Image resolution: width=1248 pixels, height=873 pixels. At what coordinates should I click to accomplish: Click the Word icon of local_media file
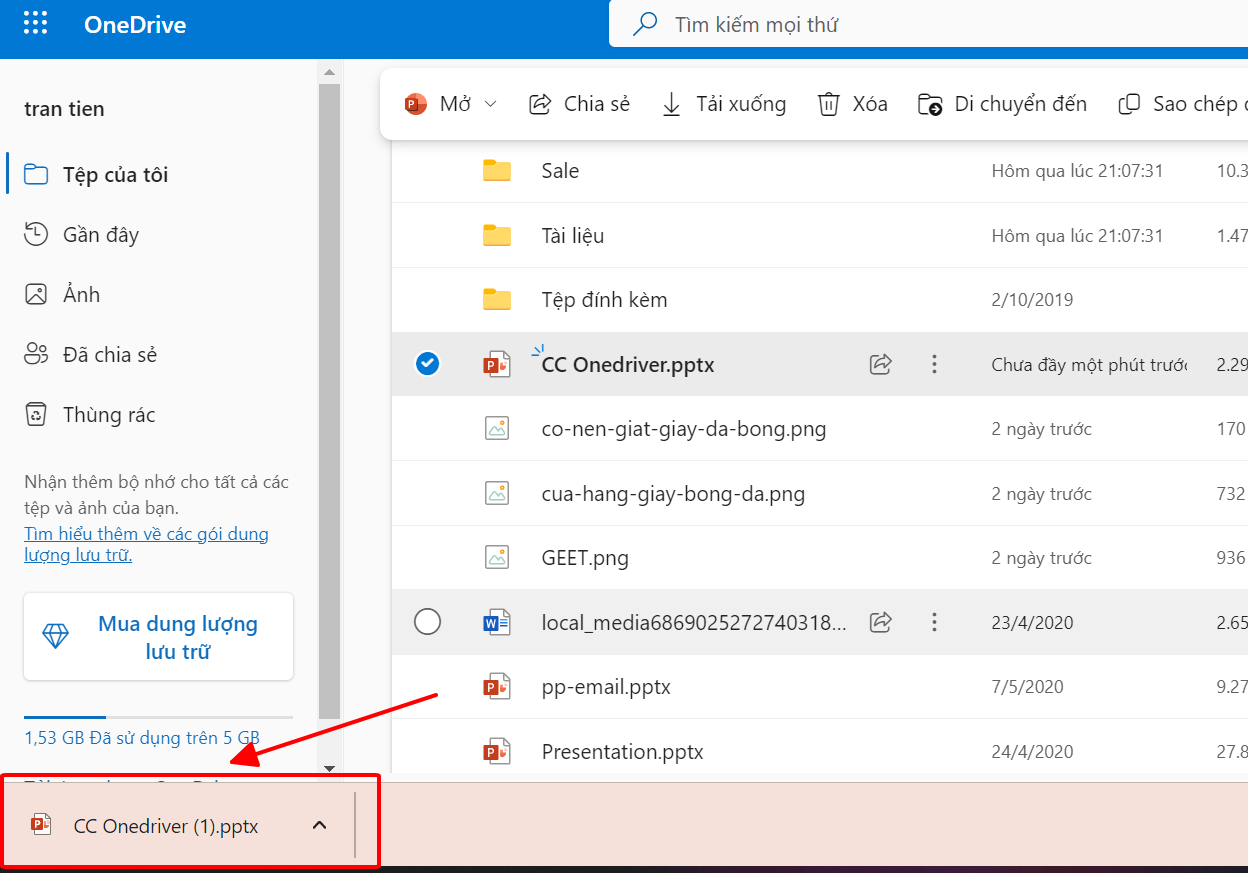click(x=497, y=622)
